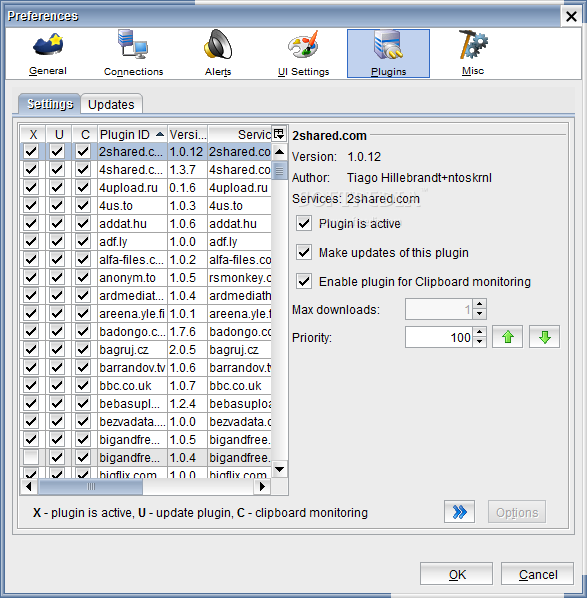Sort by Plugin ID column header
The image size is (587, 598).
click(132, 134)
